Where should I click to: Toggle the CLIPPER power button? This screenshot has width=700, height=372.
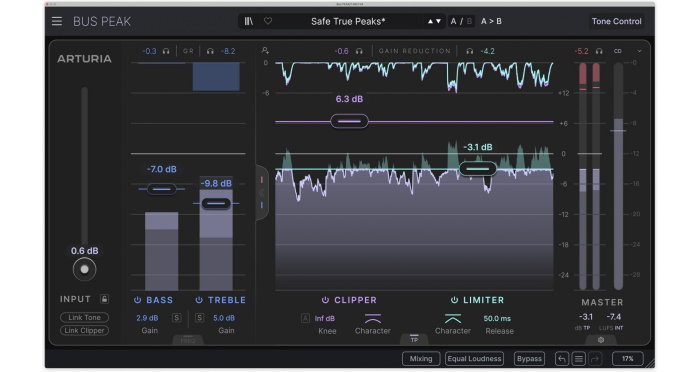tap(325, 300)
